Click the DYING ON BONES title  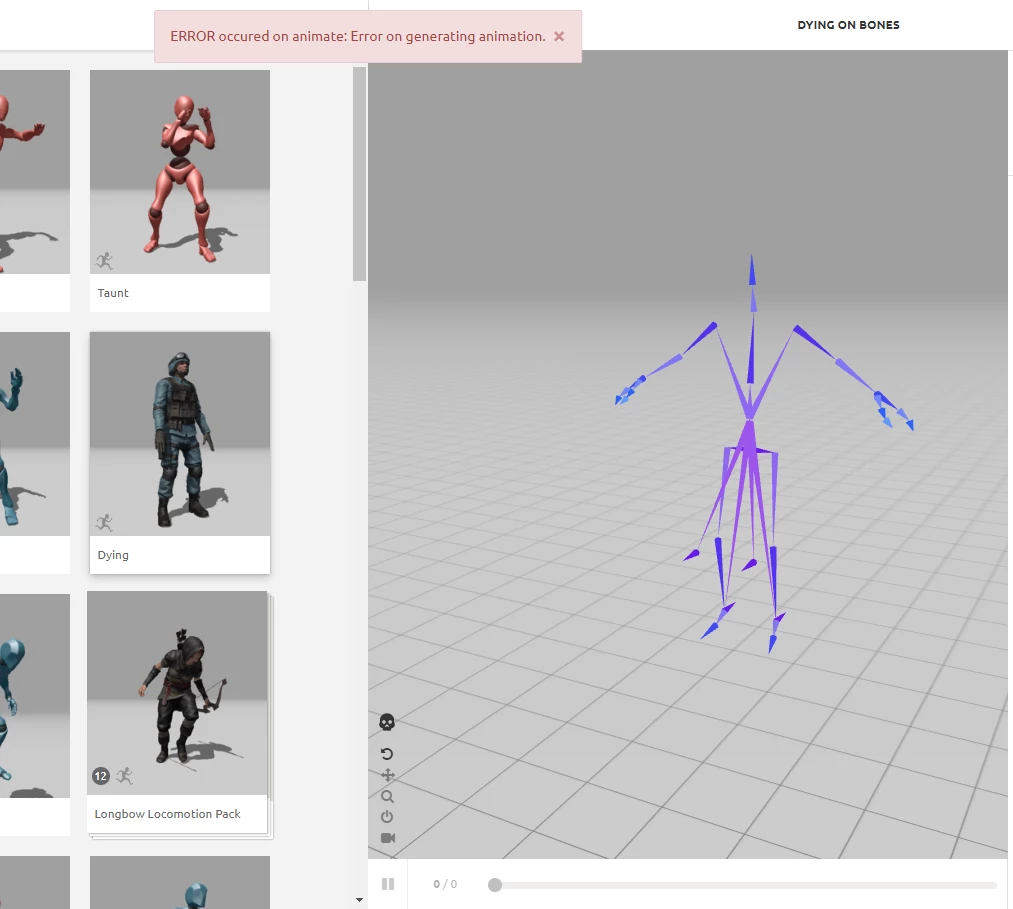tap(848, 25)
